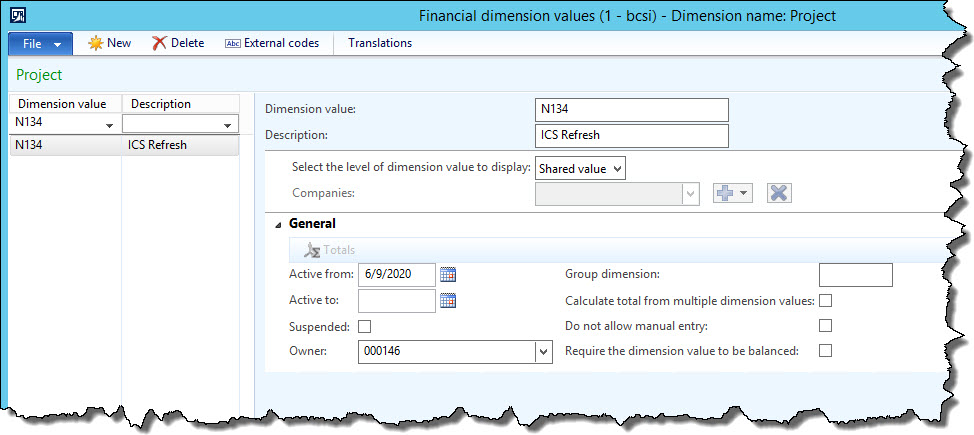Click the application icon in title bar
Screen dimensions: 974x435
point(18,15)
